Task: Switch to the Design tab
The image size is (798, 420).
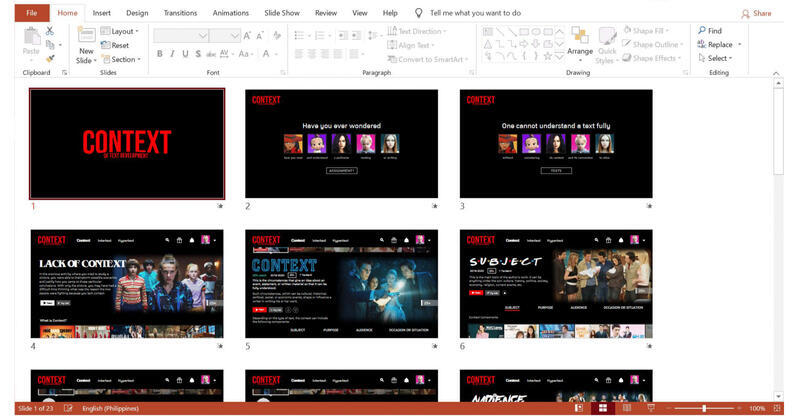Action: pos(137,13)
